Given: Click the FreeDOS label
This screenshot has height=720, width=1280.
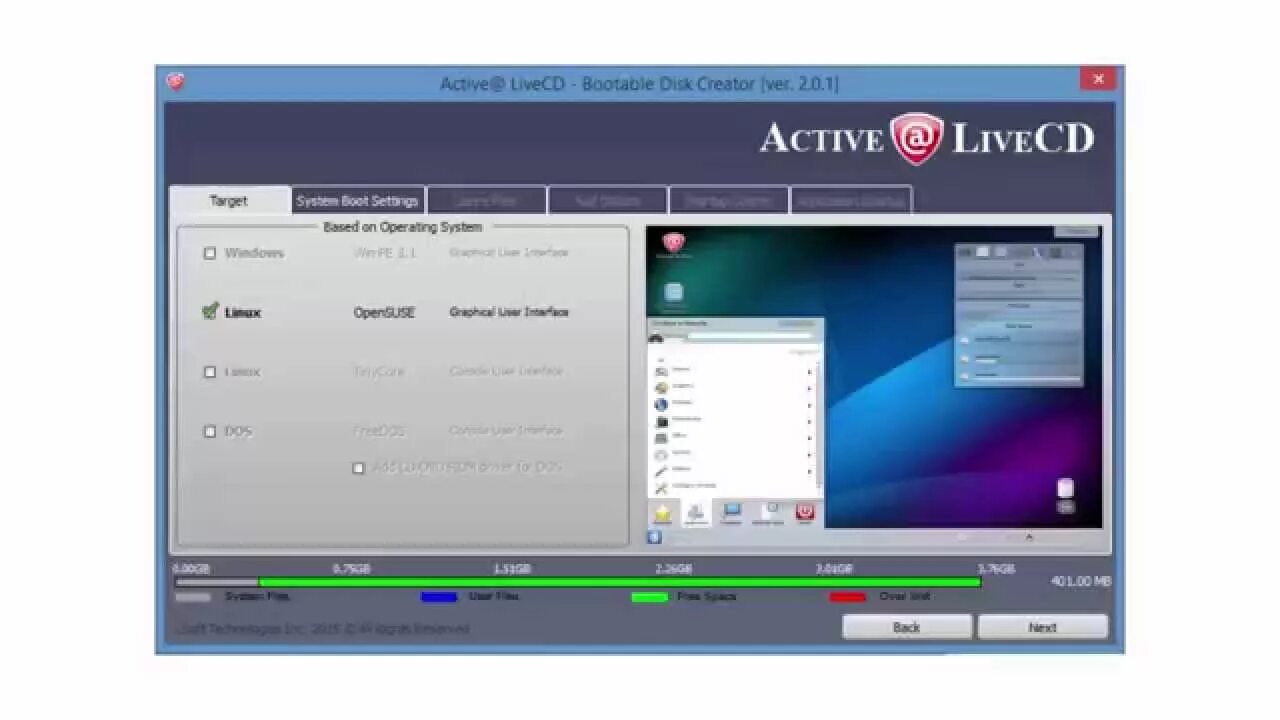Looking at the screenshot, I should tap(380, 431).
